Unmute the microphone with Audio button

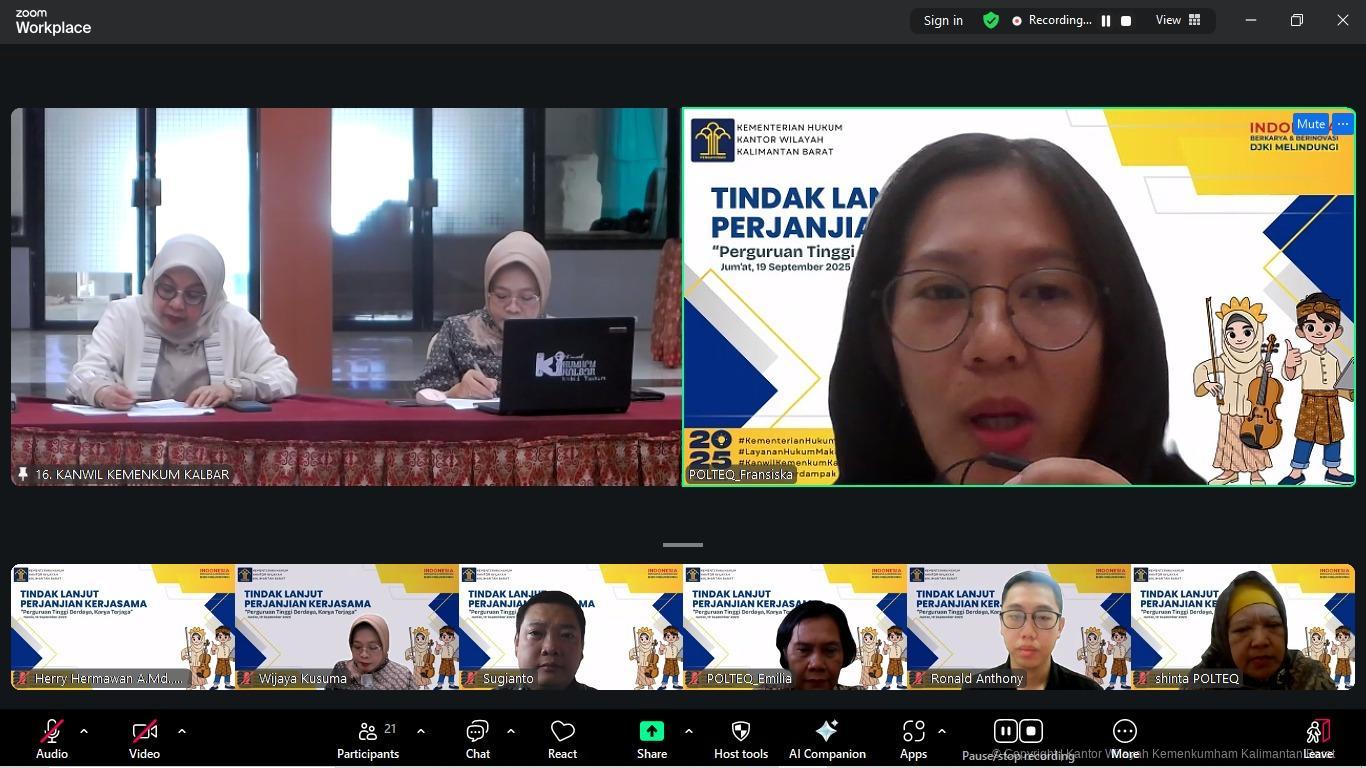pos(52,740)
